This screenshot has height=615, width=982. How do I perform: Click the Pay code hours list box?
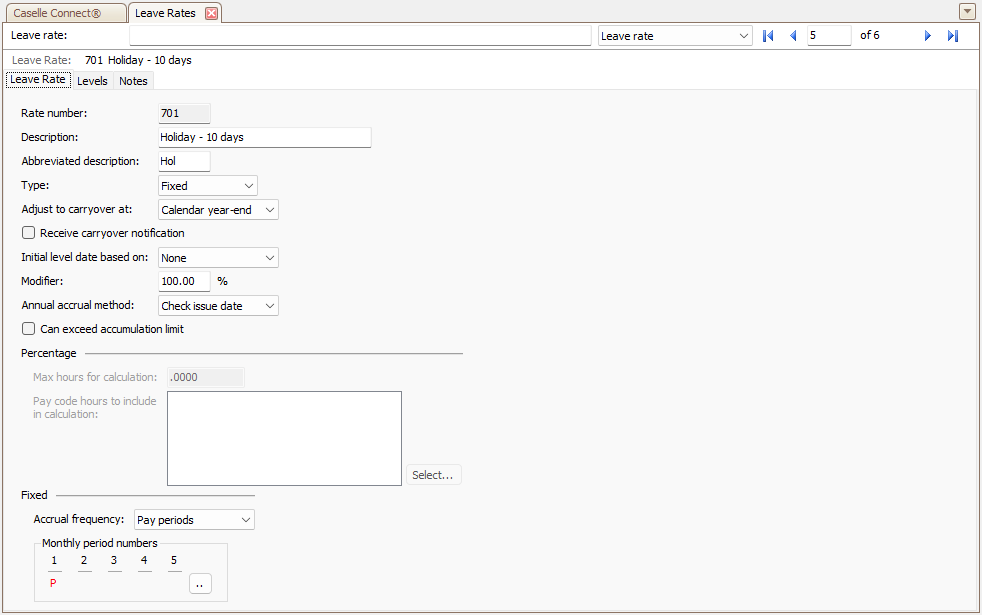click(284, 438)
